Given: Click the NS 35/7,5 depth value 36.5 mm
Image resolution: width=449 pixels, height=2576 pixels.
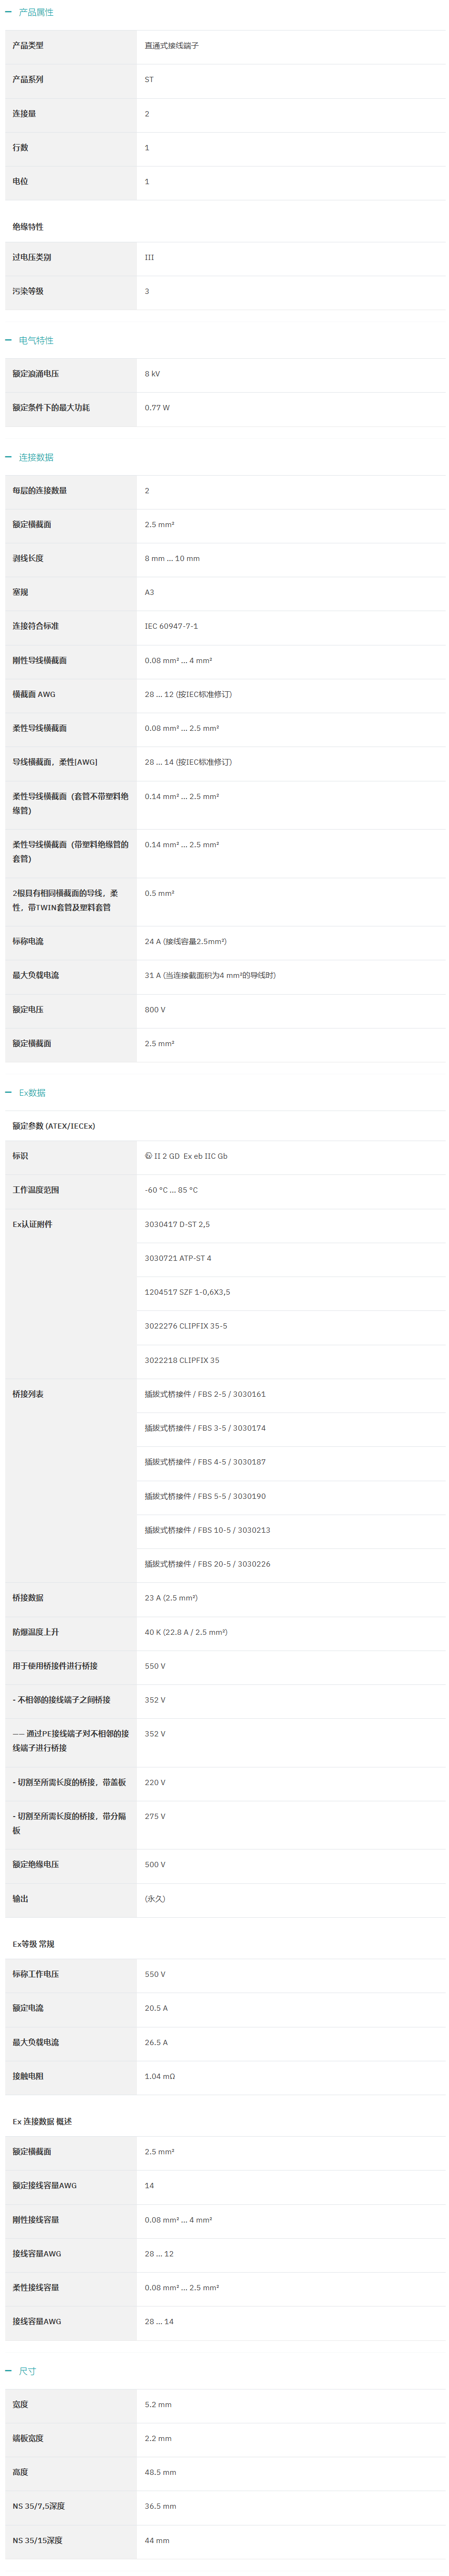Looking at the screenshot, I should tap(160, 2507).
